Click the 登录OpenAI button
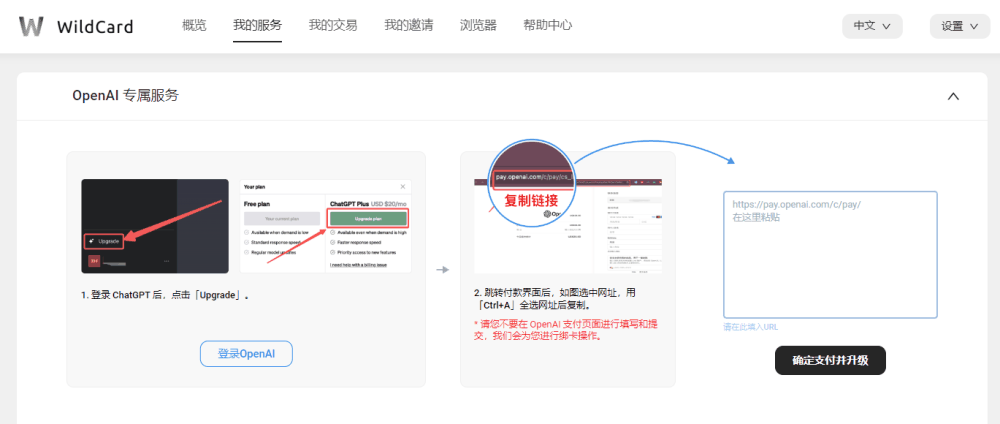 pyautogui.click(x=246, y=354)
